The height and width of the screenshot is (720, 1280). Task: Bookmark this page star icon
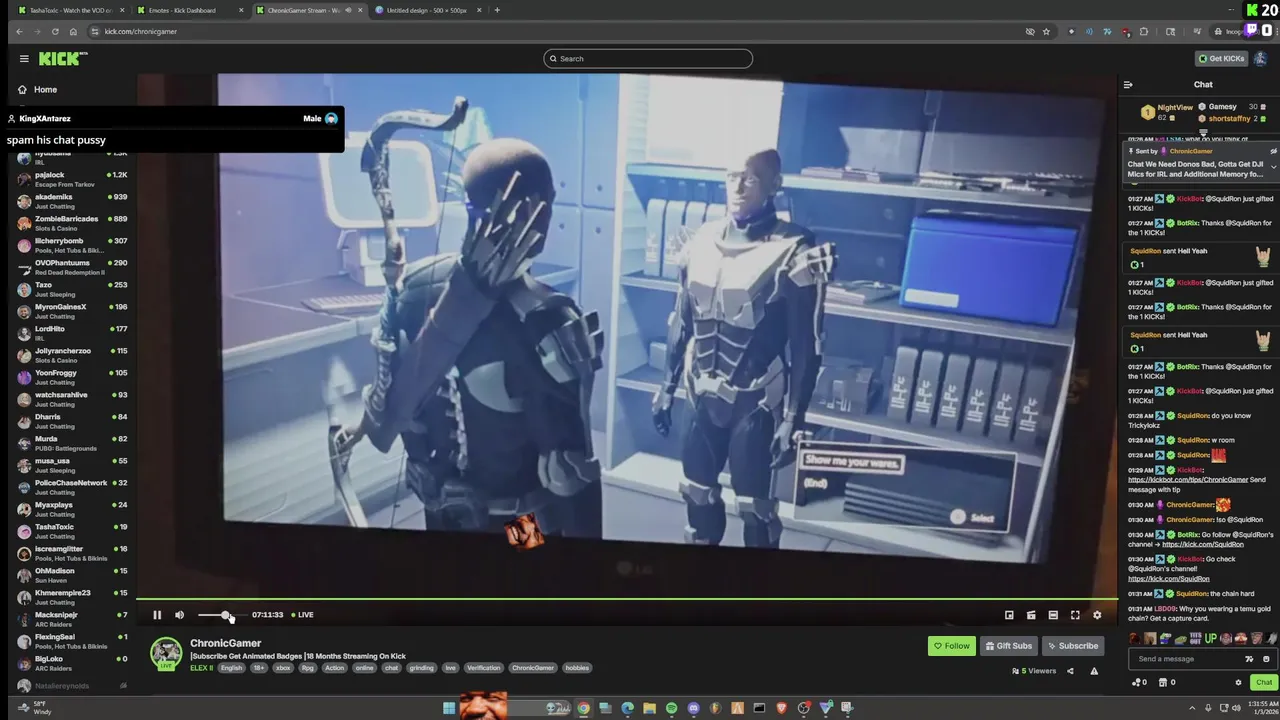[x=1046, y=32]
